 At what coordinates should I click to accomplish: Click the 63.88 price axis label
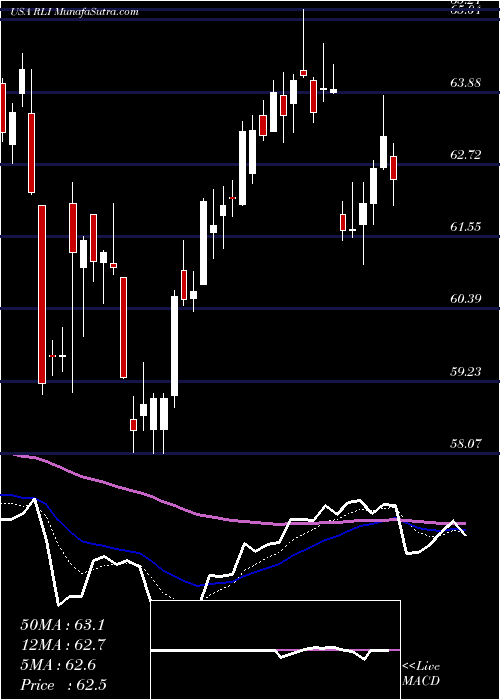[466, 83]
